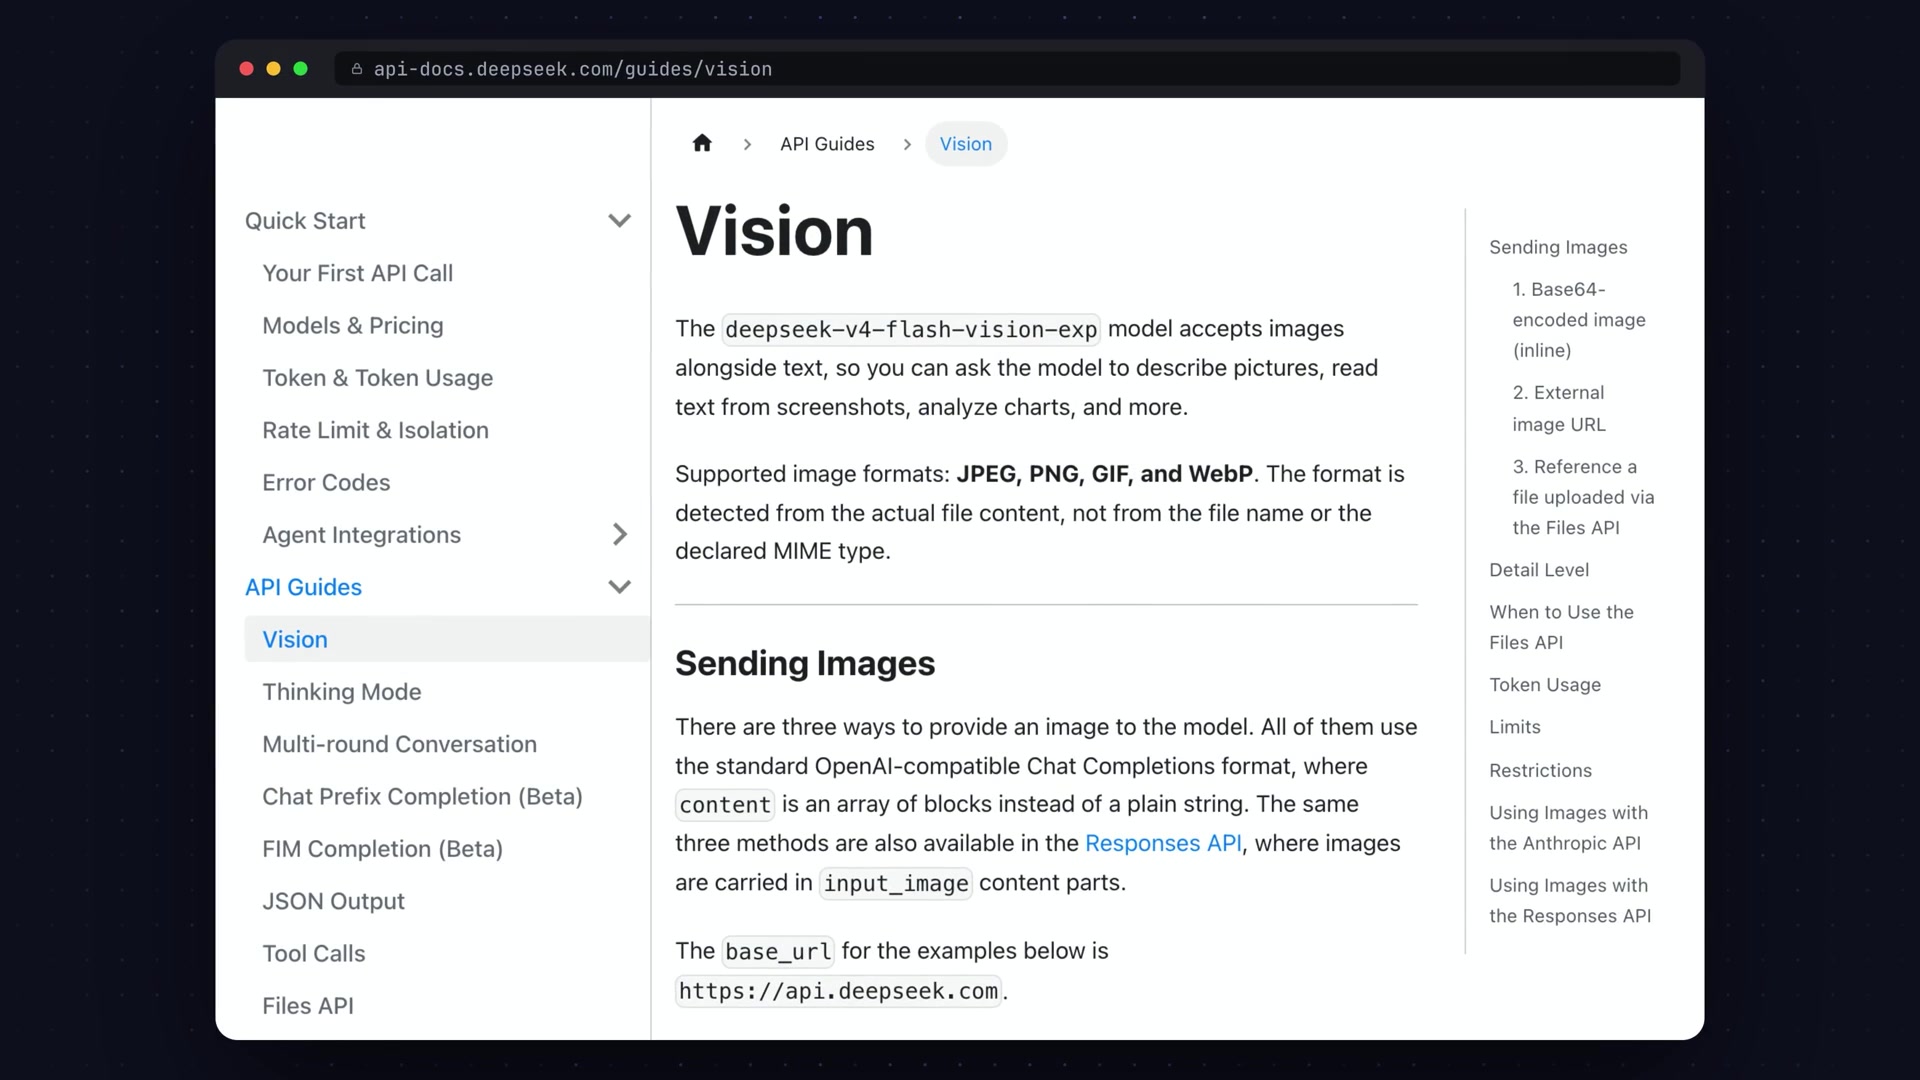Image resolution: width=1920 pixels, height=1080 pixels.
Task: Jump to the Restrictions section
Action: (x=1540, y=771)
